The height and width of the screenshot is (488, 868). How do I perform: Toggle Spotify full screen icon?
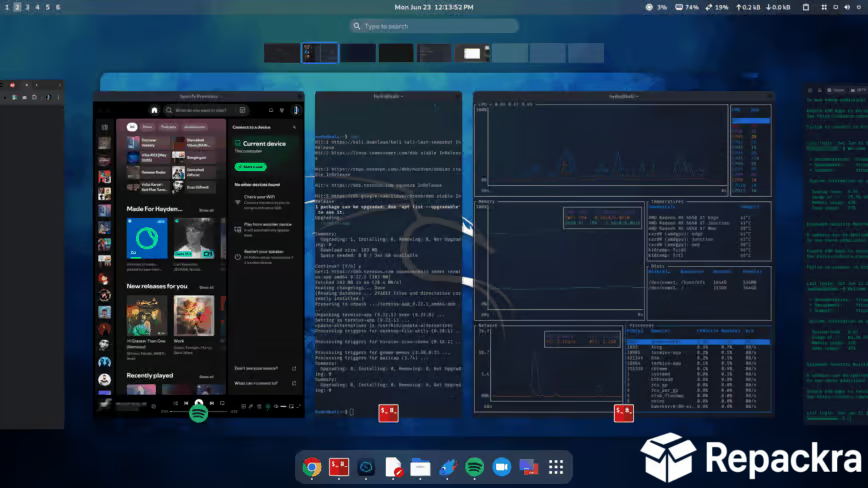click(299, 406)
